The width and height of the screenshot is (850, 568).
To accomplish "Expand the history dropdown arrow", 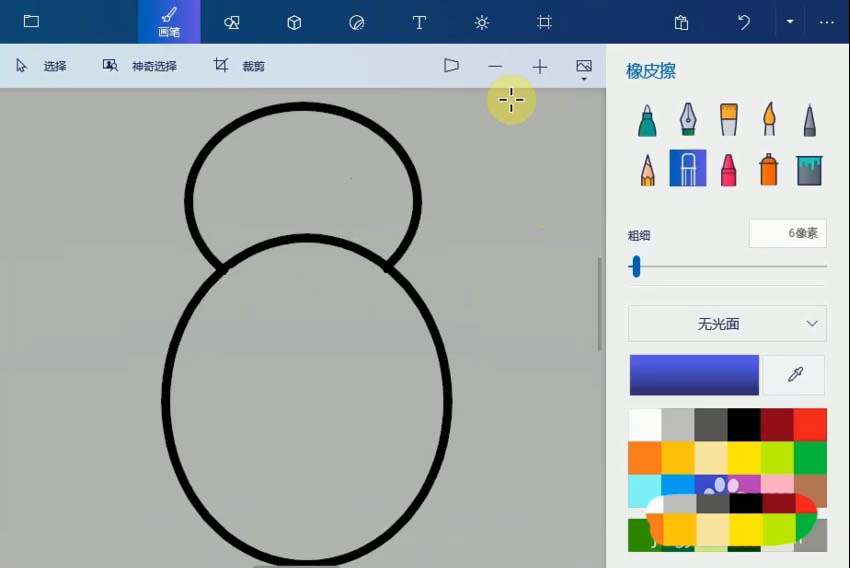I will 790,22.
